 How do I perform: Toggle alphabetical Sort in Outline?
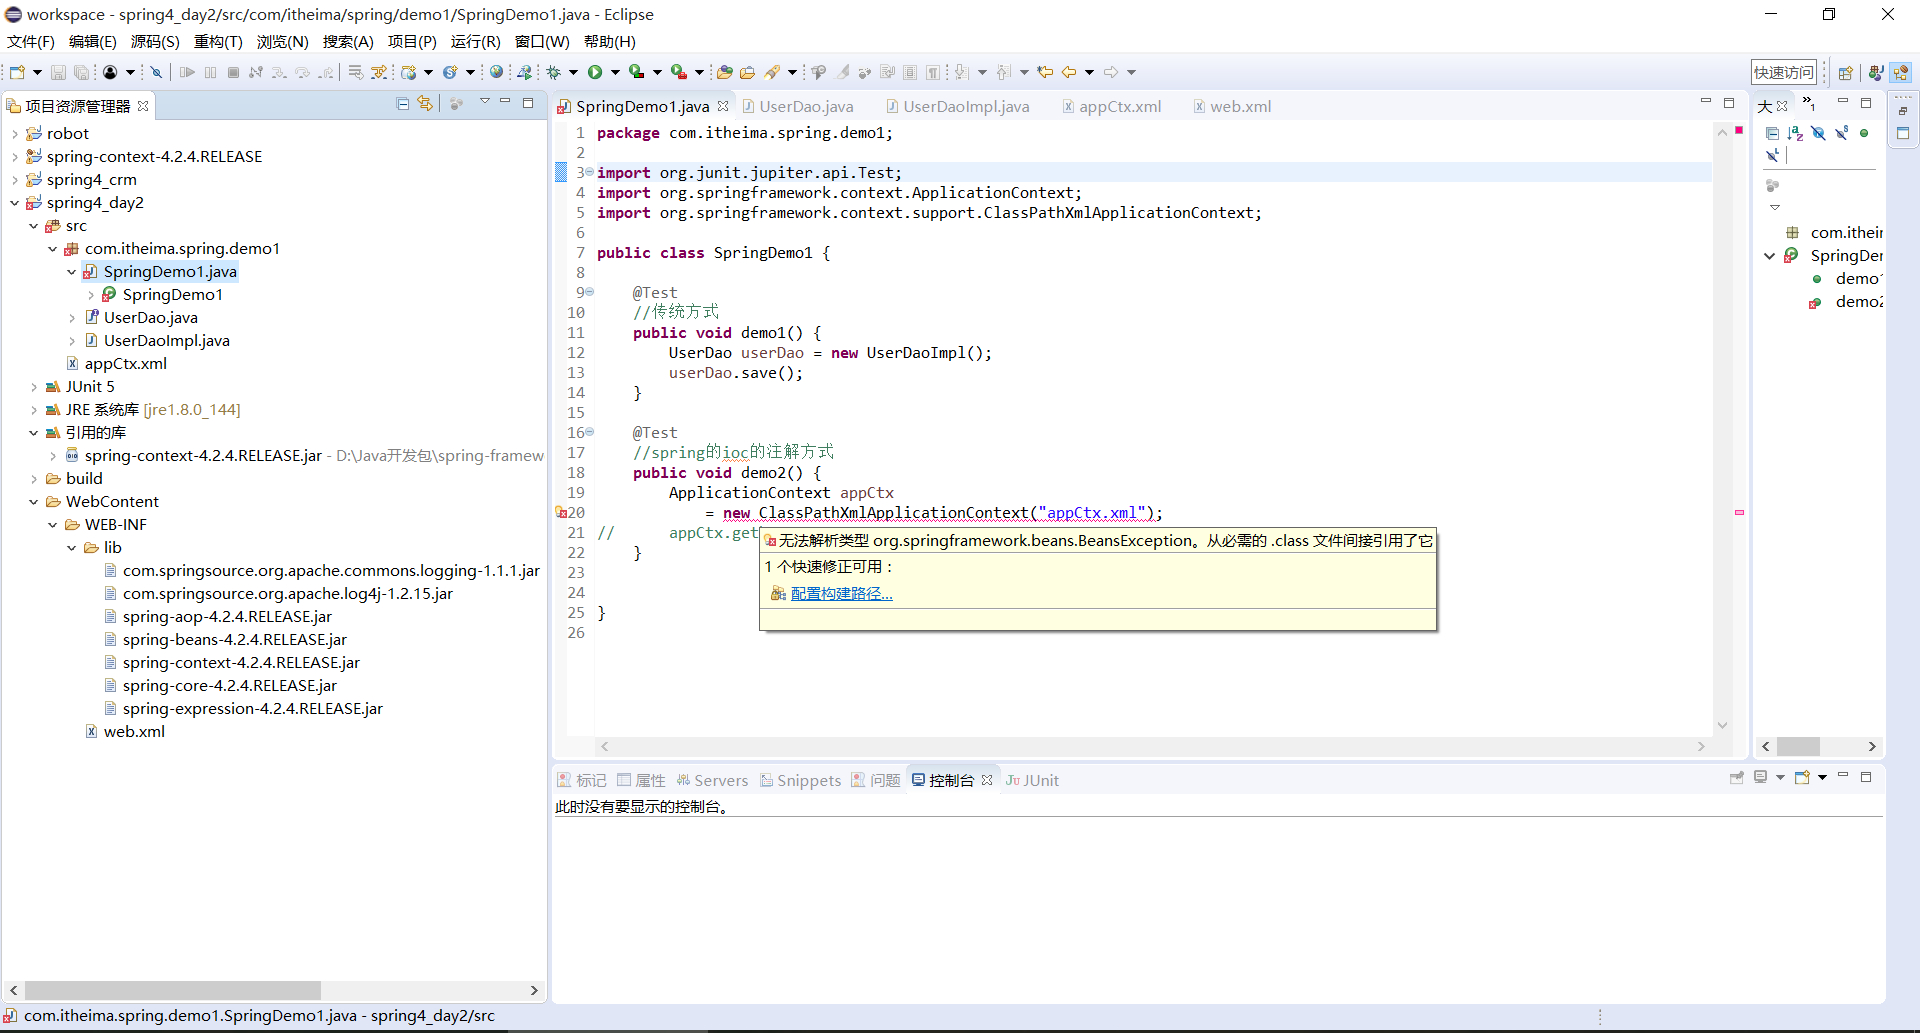click(1795, 133)
